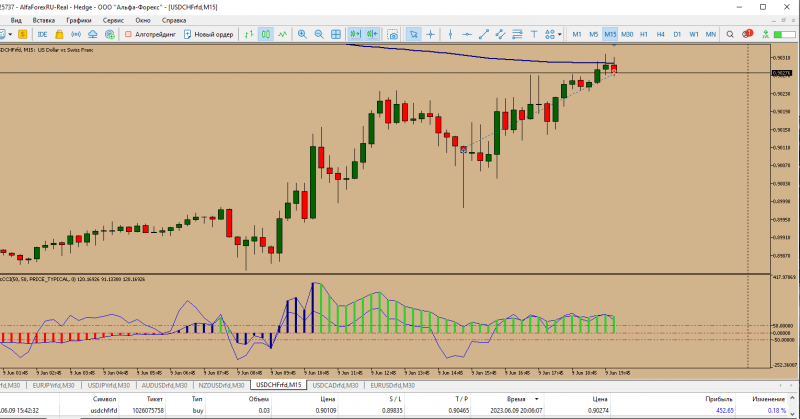Open the search magnifier icon
This screenshot has width=800, height=419.
coord(730,34)
